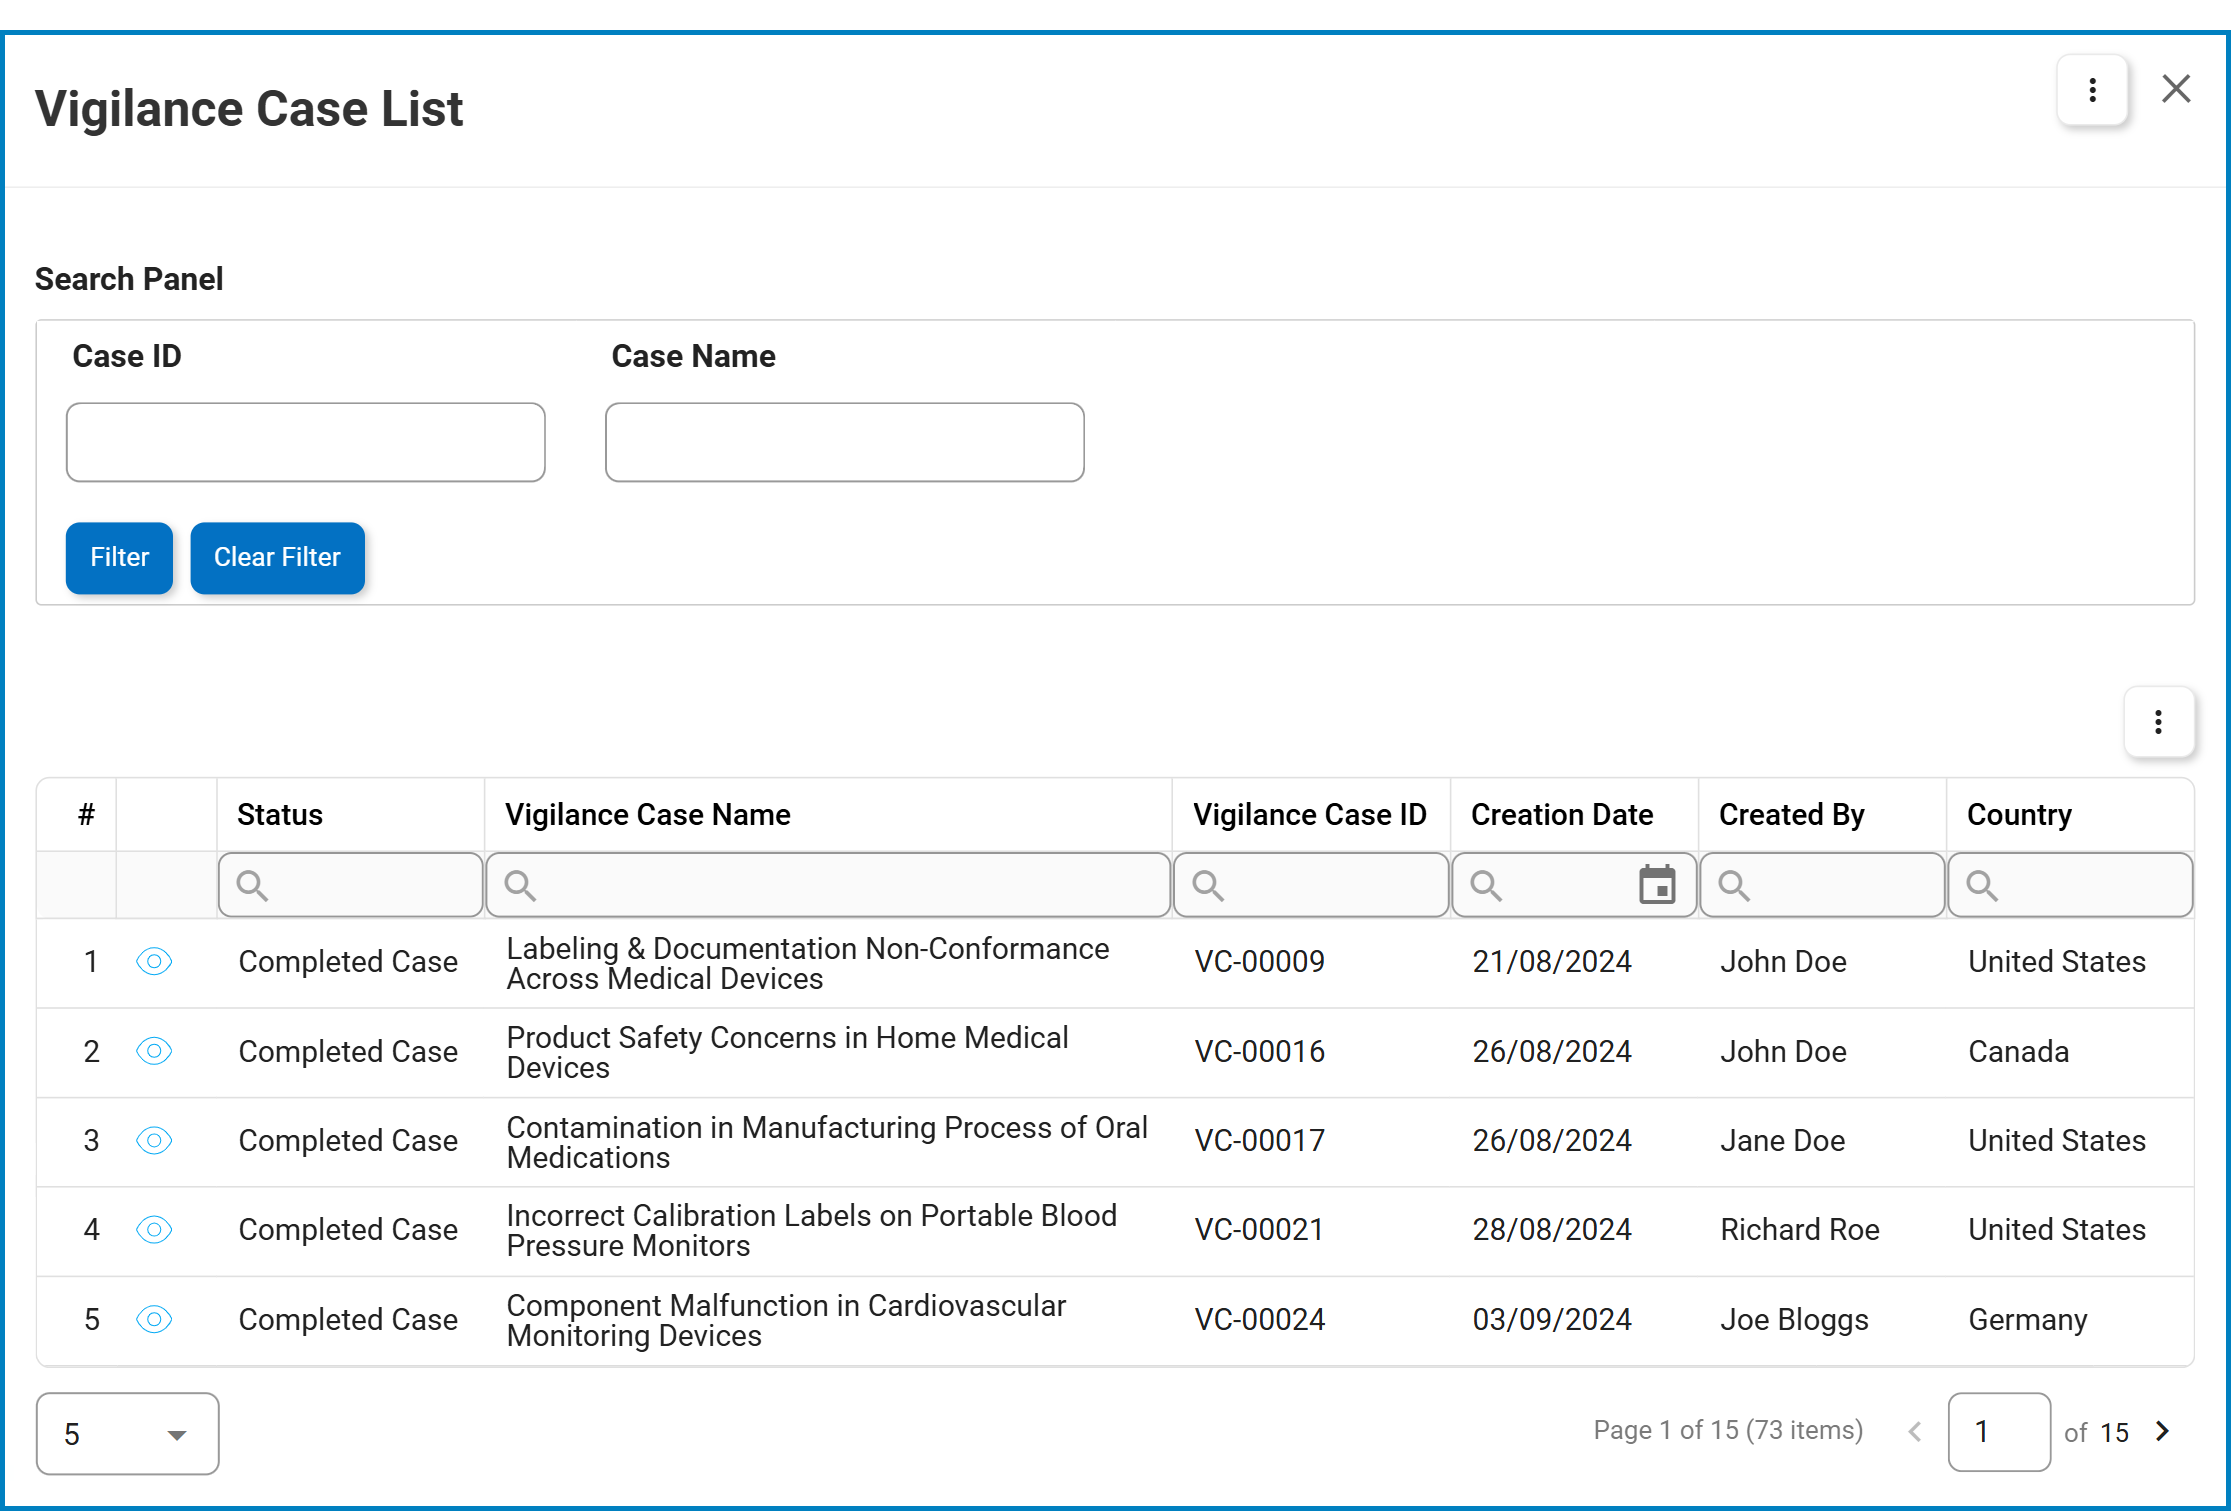Sort by the Status column header
The image size is (2231, 1511).
(280, 815)
